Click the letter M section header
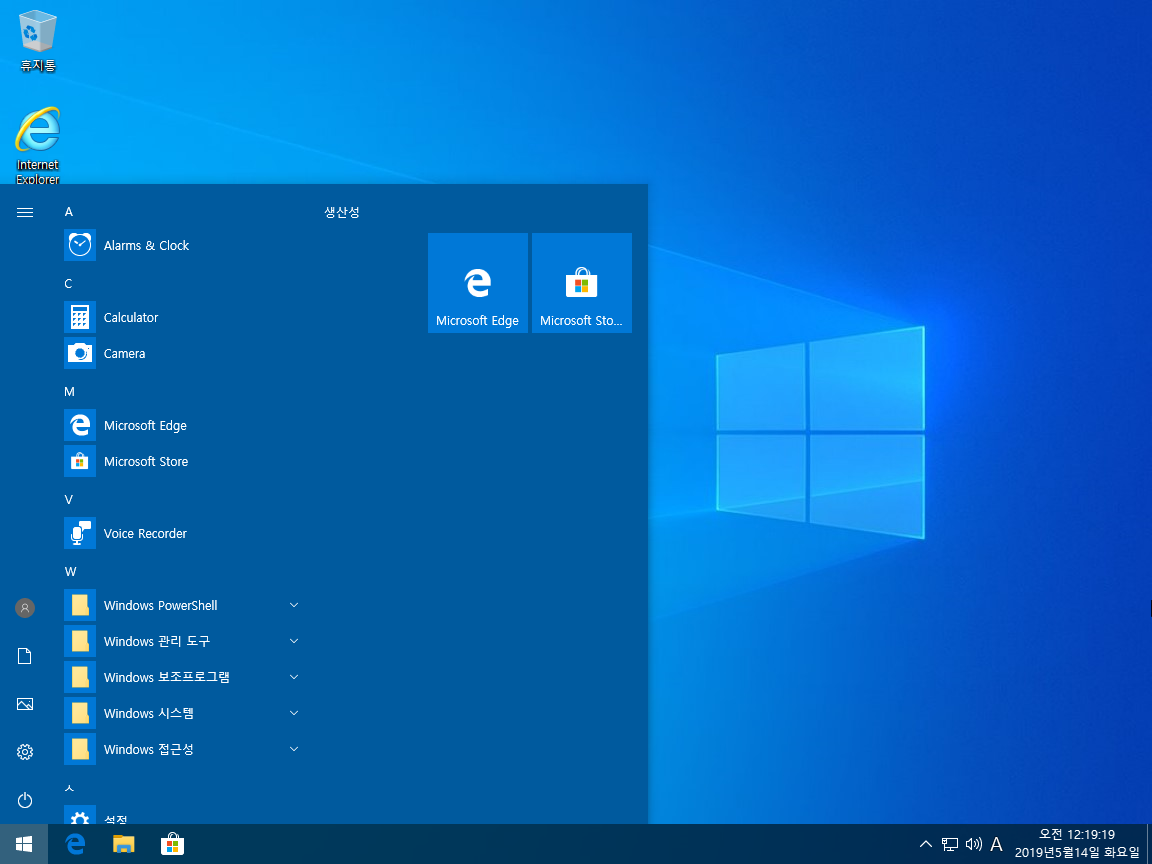1152x864 pixels. 69,392
